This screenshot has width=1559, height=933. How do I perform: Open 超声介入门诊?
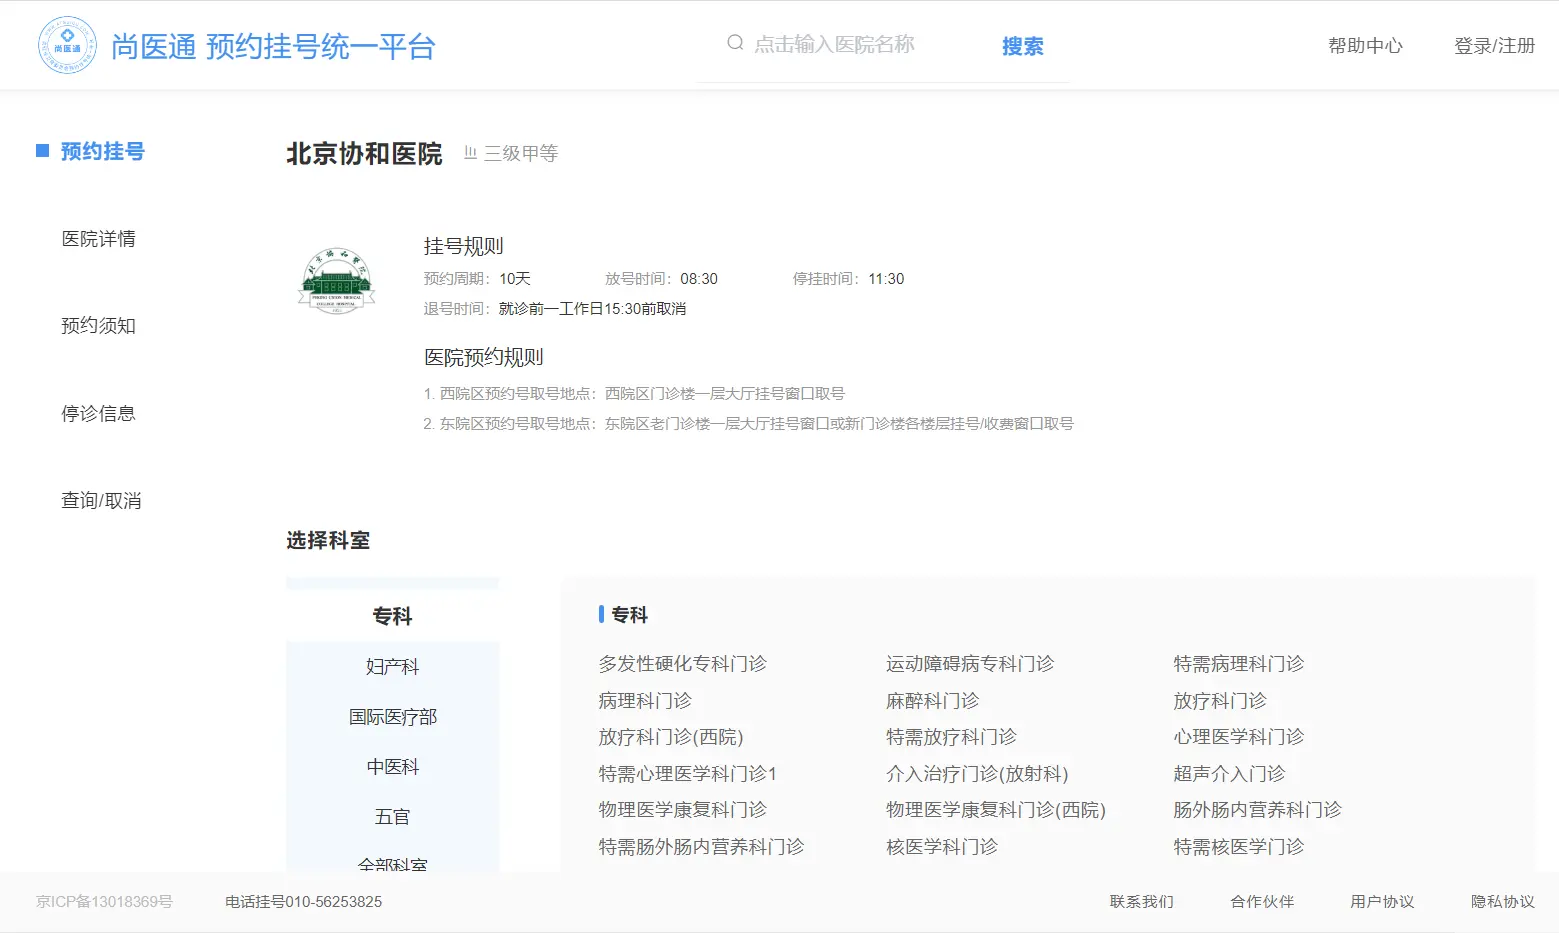(1229, 774)
